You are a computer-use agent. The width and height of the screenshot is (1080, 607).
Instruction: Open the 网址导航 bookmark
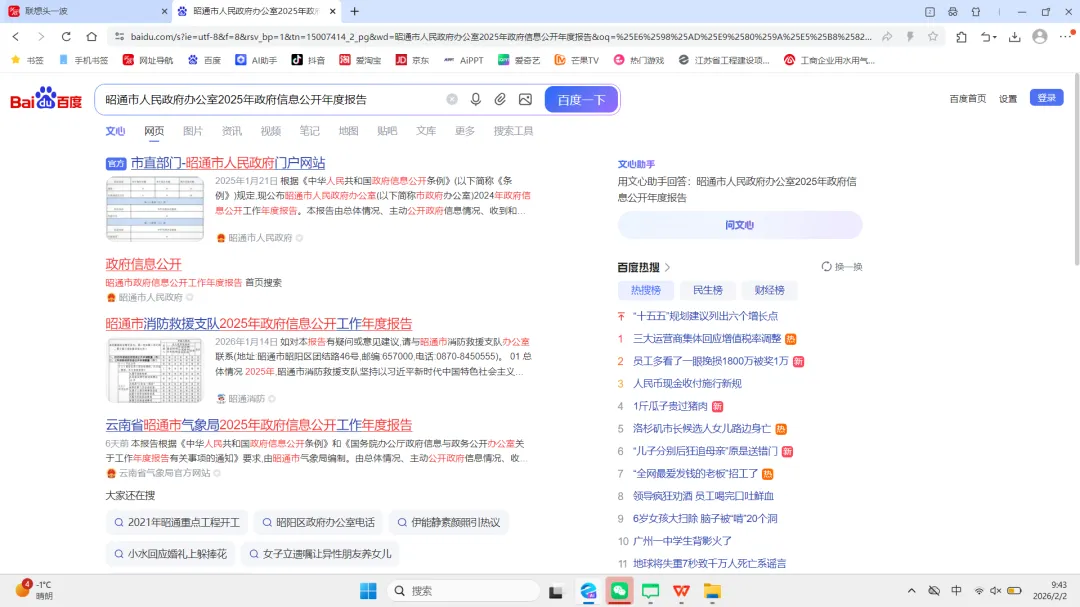[x=147, y=60]
